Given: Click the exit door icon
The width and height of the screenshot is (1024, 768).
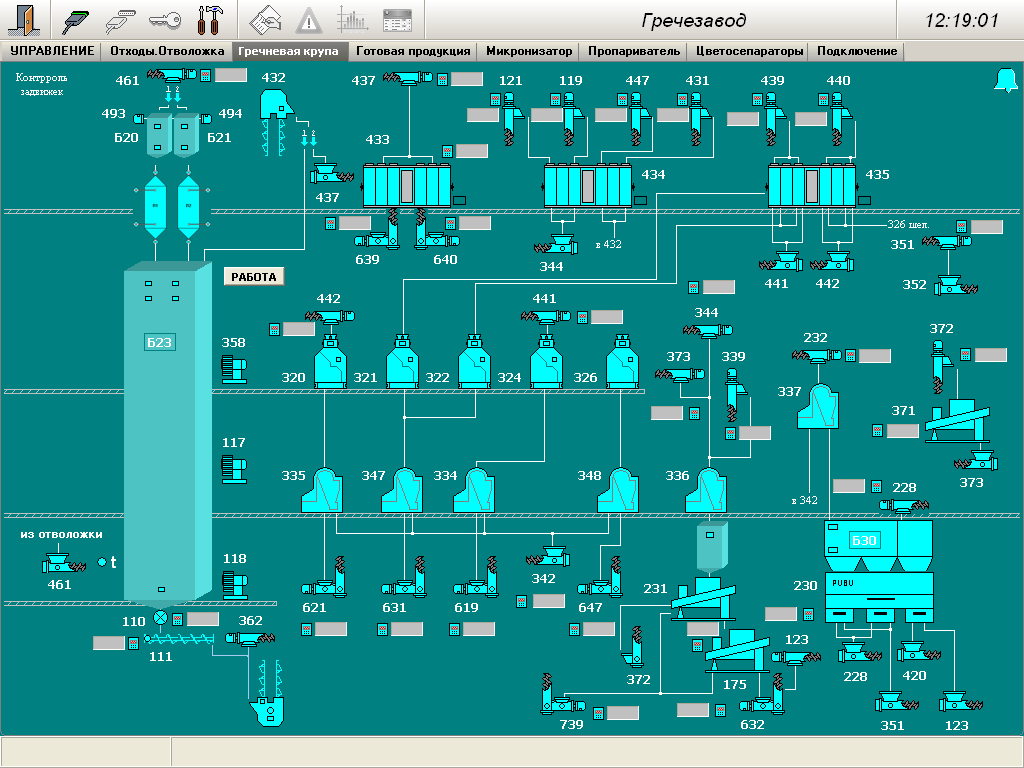Looking at the screenshot, I should (24, 19).
